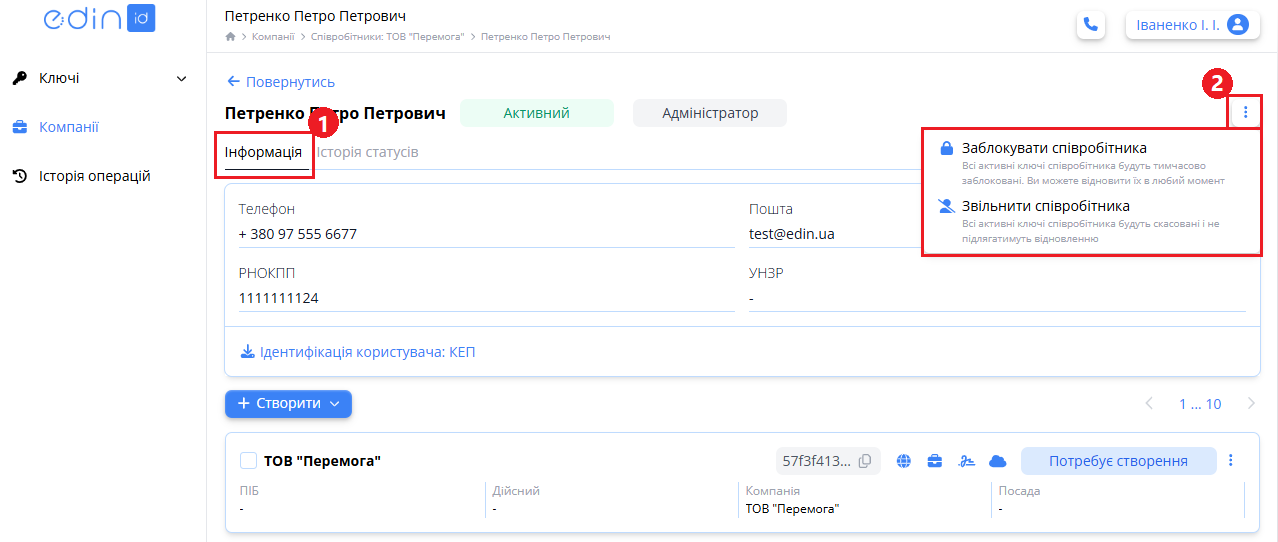Screen dimensions: 1278x542
Task: Go to home breadcrumb icon
Action: pyautogui.click(x=231, y=37)
